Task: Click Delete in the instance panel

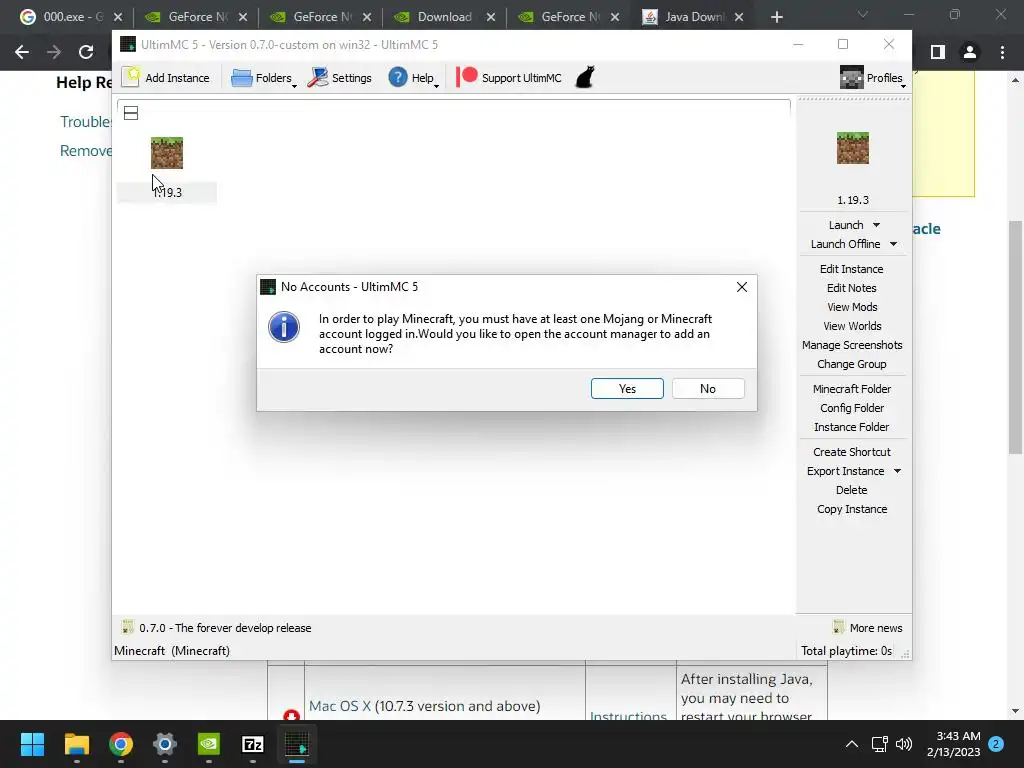Action: coord(852,490)
